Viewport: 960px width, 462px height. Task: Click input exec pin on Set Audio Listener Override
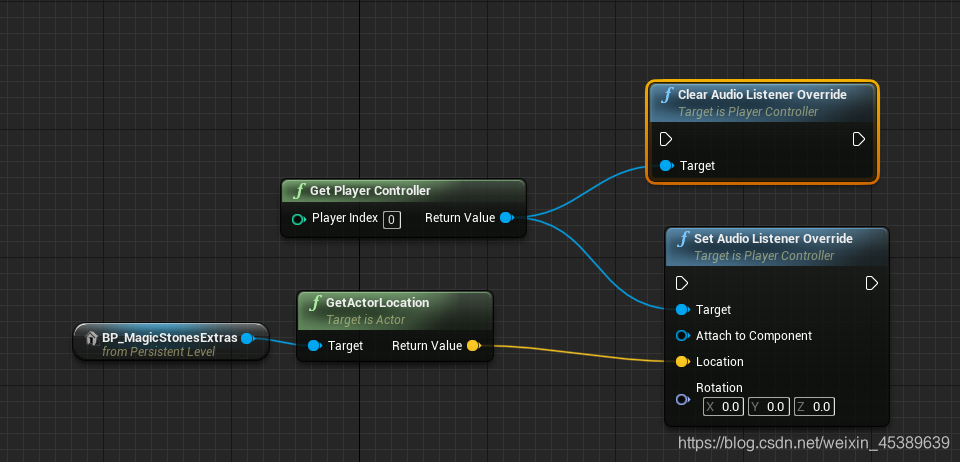click(682, 283)
